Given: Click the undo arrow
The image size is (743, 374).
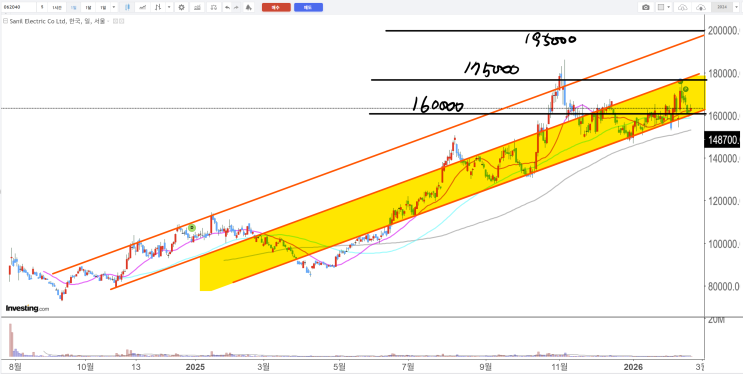Looking at the screenshot, I should click(x=227, y=7).
